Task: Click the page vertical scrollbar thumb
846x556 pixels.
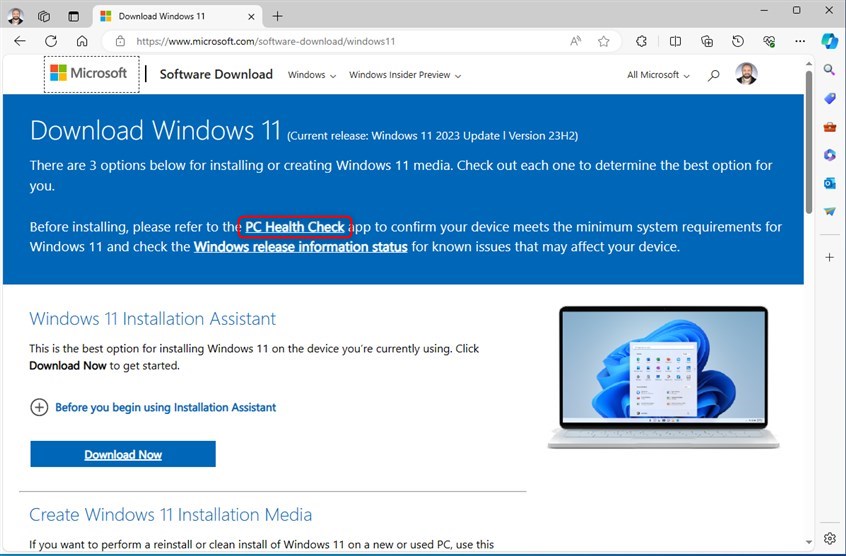Action: pyautogui.click(x=808, y=141)
